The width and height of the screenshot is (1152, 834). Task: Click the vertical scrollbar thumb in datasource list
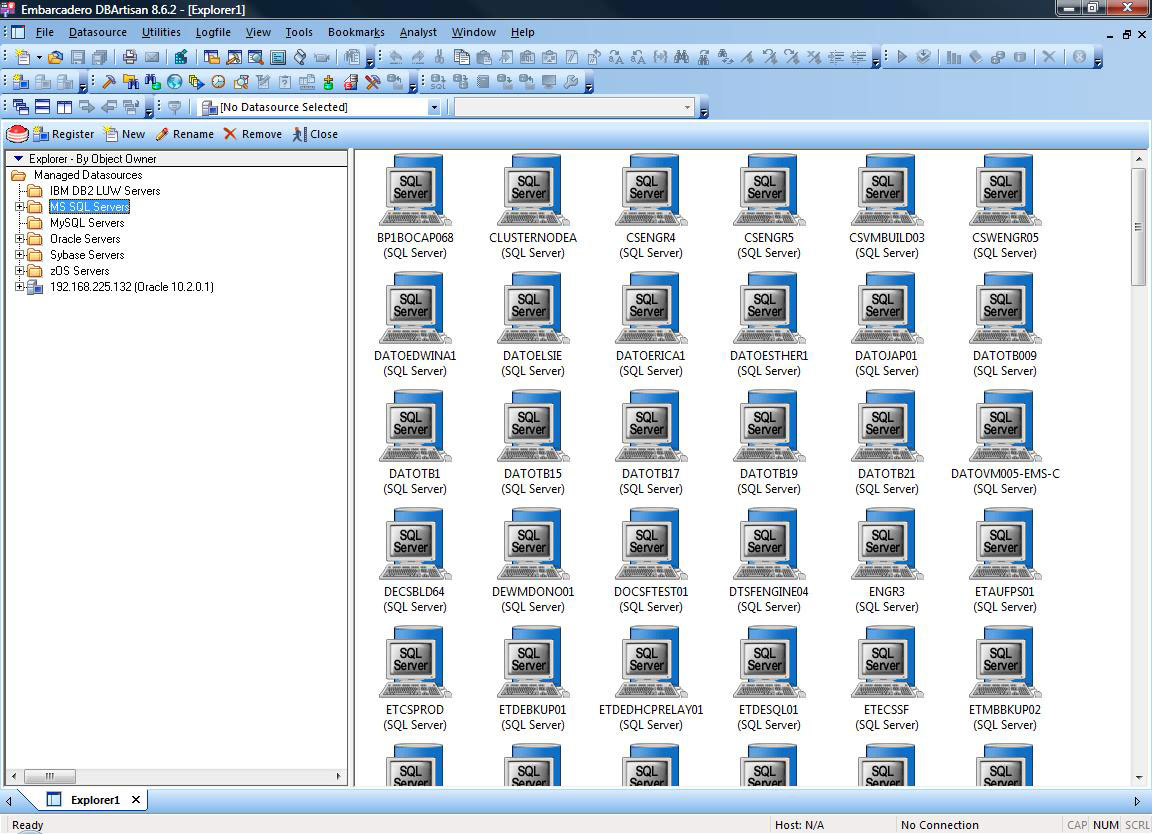coord(1138,227)
